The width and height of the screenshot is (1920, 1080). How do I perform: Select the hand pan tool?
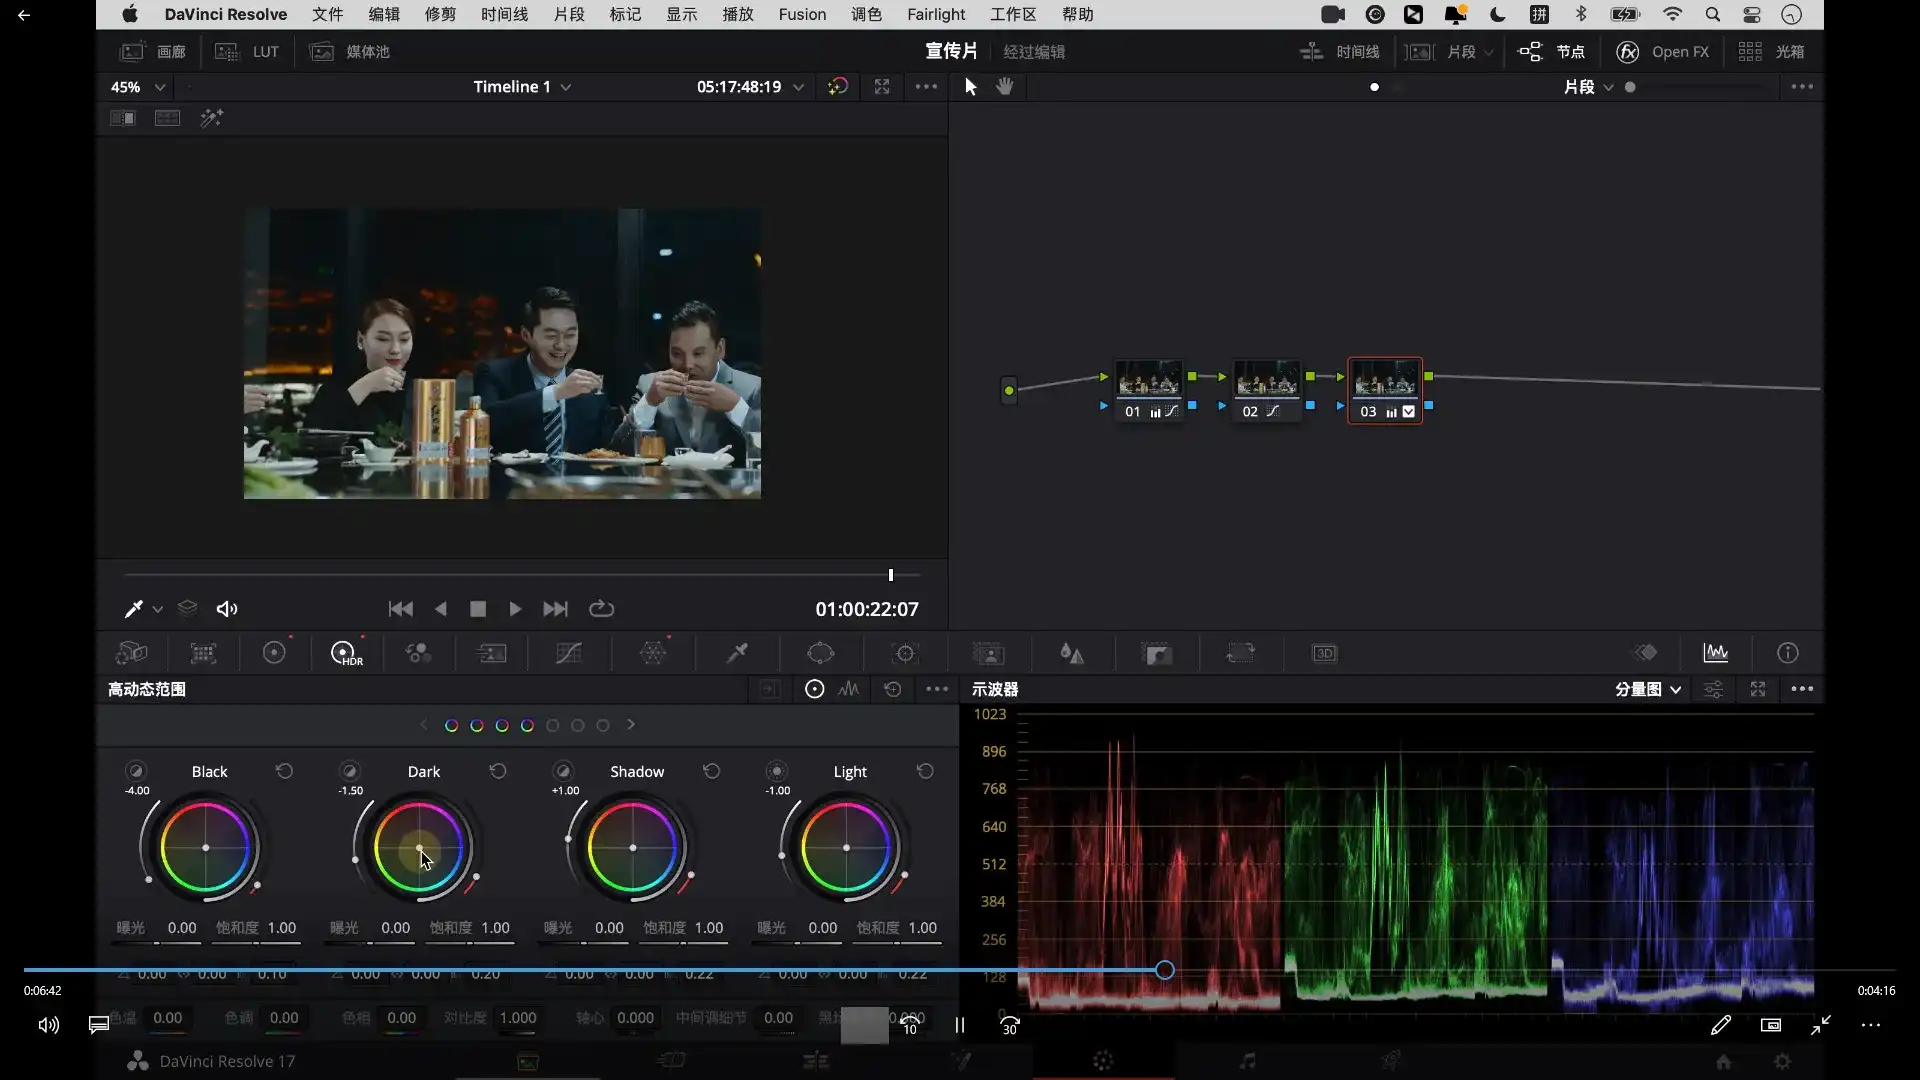pos(1005,87)
